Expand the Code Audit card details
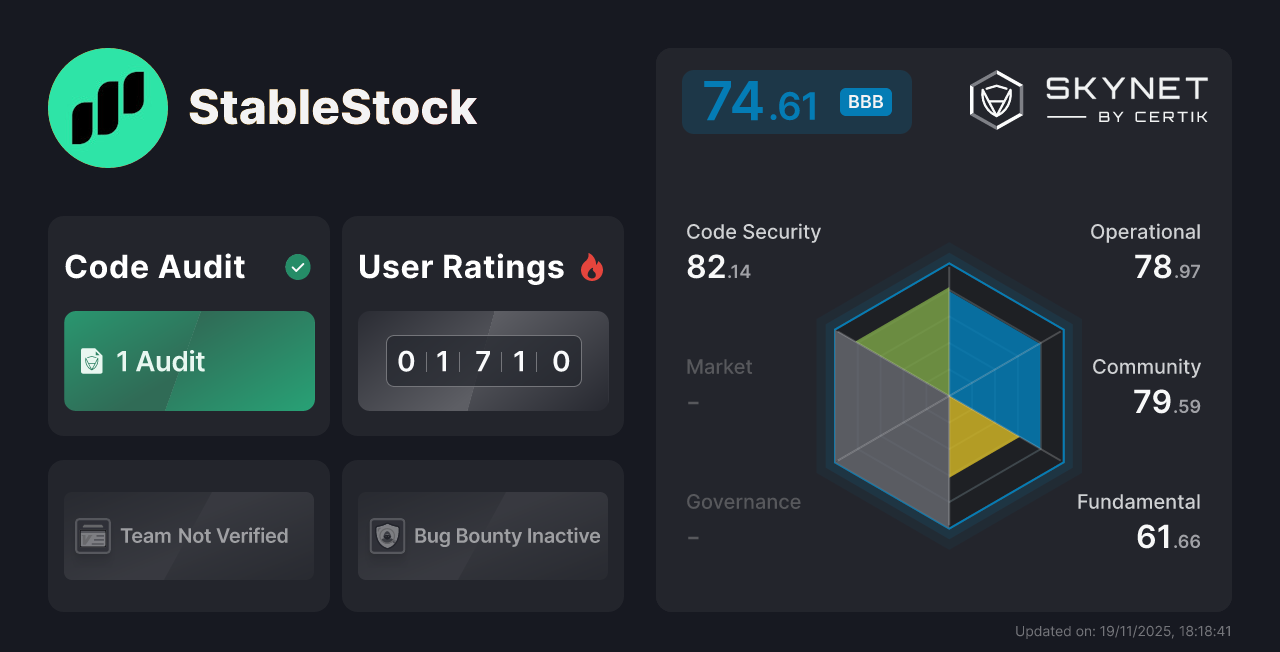Viewport: 1280px width, 652px height. [188, 325]
